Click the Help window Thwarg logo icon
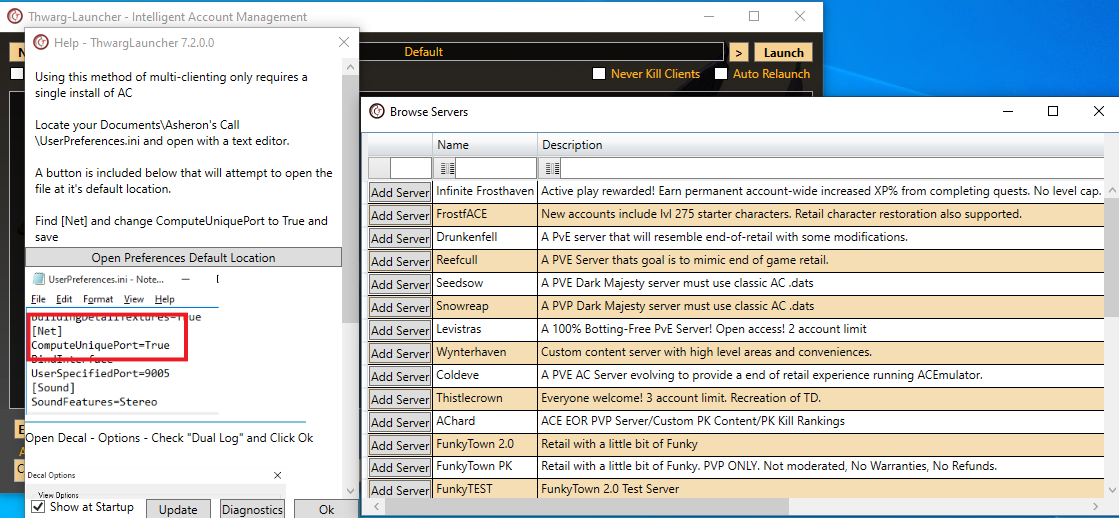This screenshot has width=1119, height=518. pyautogui.click(x=41, y=43)
